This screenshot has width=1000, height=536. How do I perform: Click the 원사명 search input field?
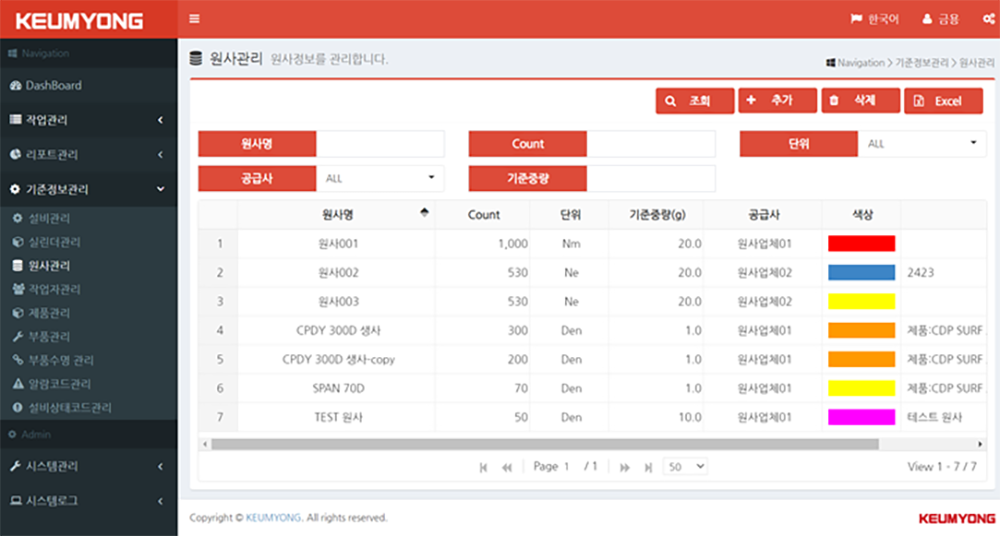point(380,144)
